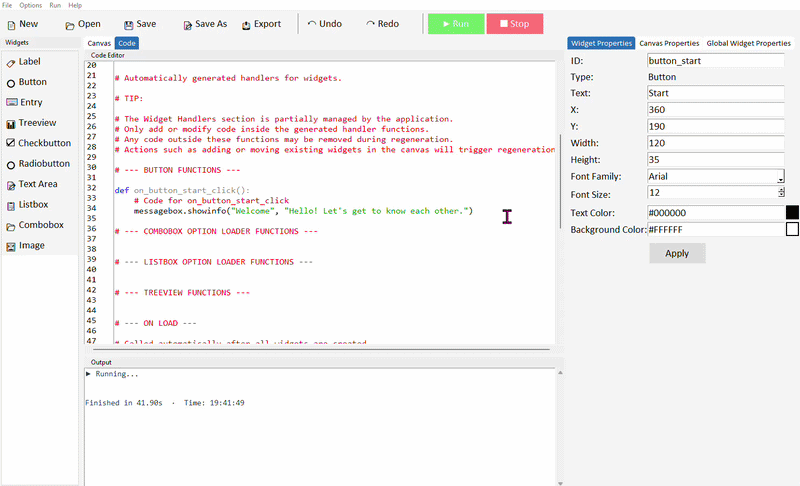800x486 pixels.
Task: Undo the last action
Action: tap(312, 24)
